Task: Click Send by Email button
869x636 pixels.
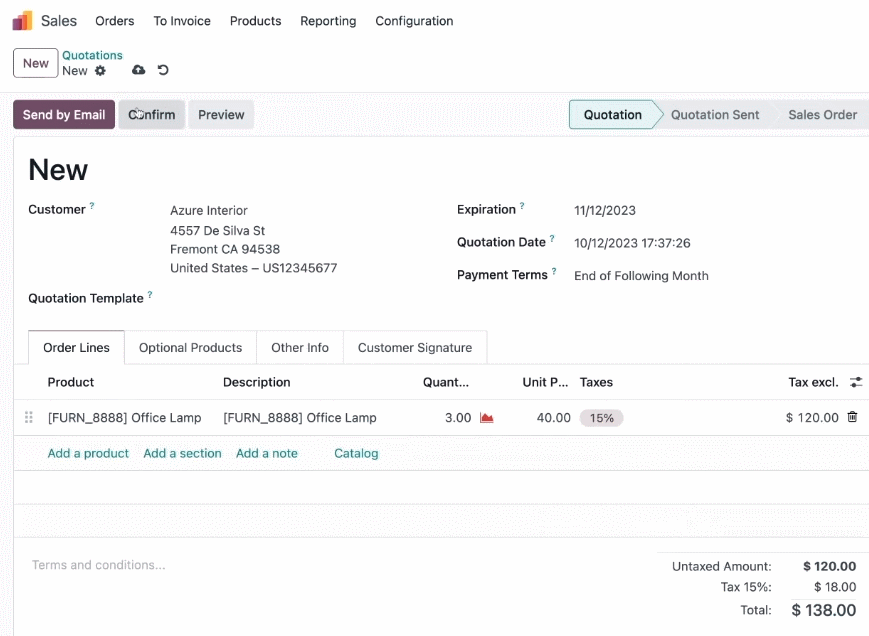Action: (x=64, y=115)
